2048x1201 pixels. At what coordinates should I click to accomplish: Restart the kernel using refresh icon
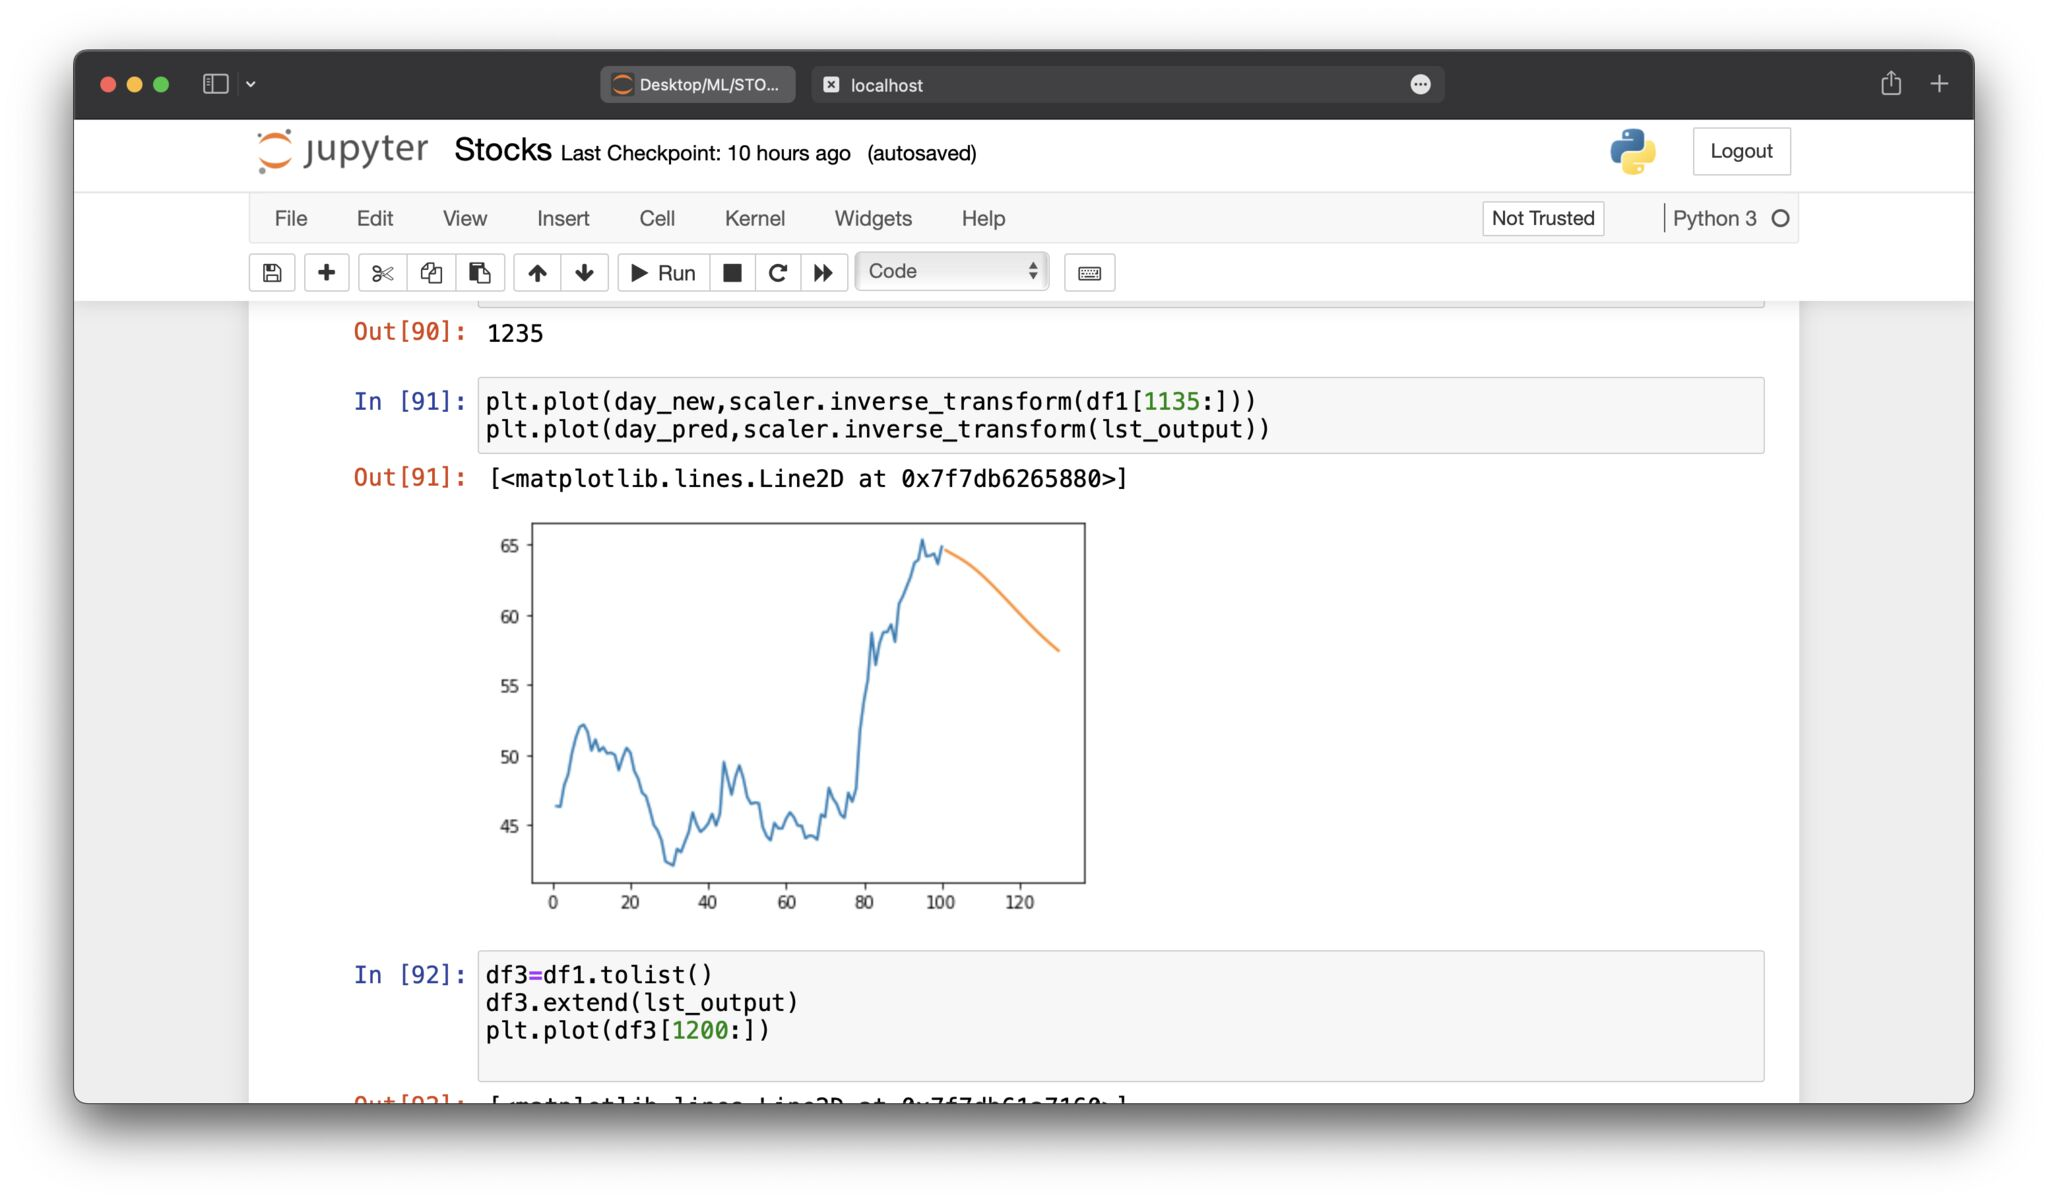pyautogui.click(x=778, y=272)
